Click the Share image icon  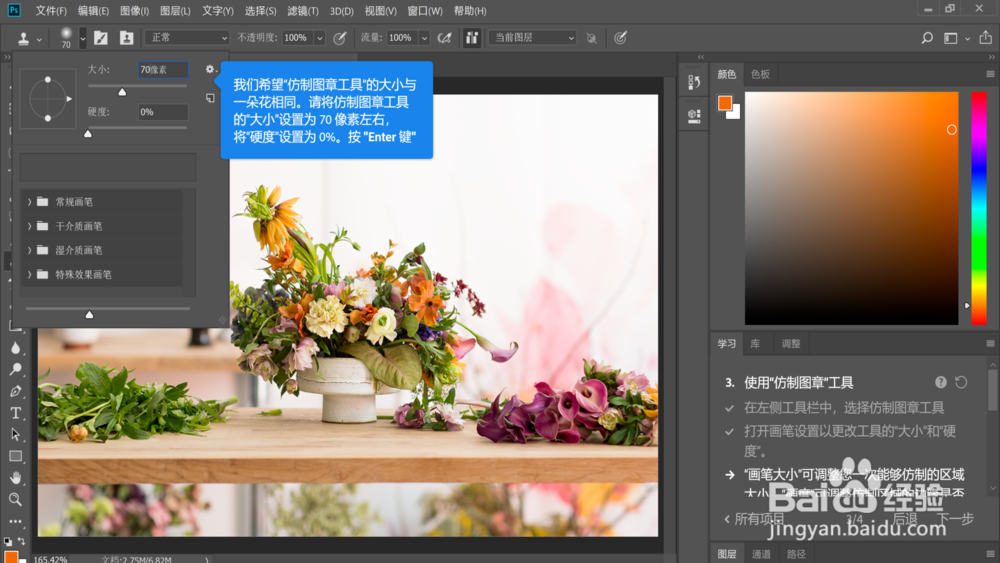click(x=985, y=38)
